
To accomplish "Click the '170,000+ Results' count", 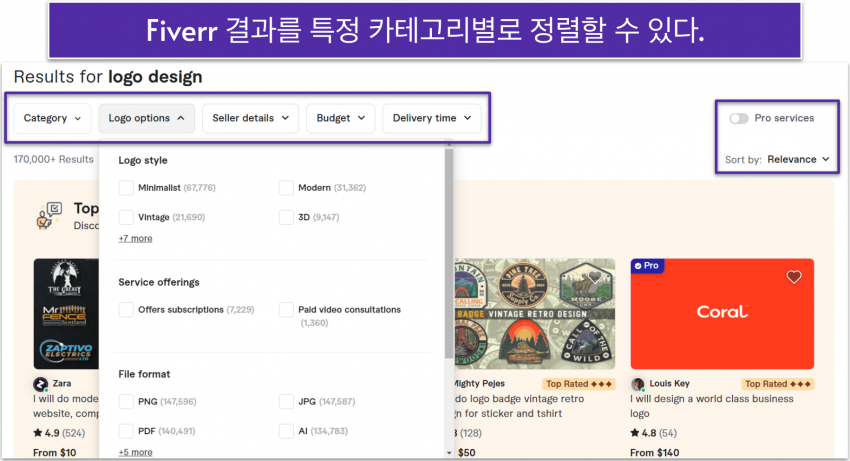I will [x=54, y=159].
